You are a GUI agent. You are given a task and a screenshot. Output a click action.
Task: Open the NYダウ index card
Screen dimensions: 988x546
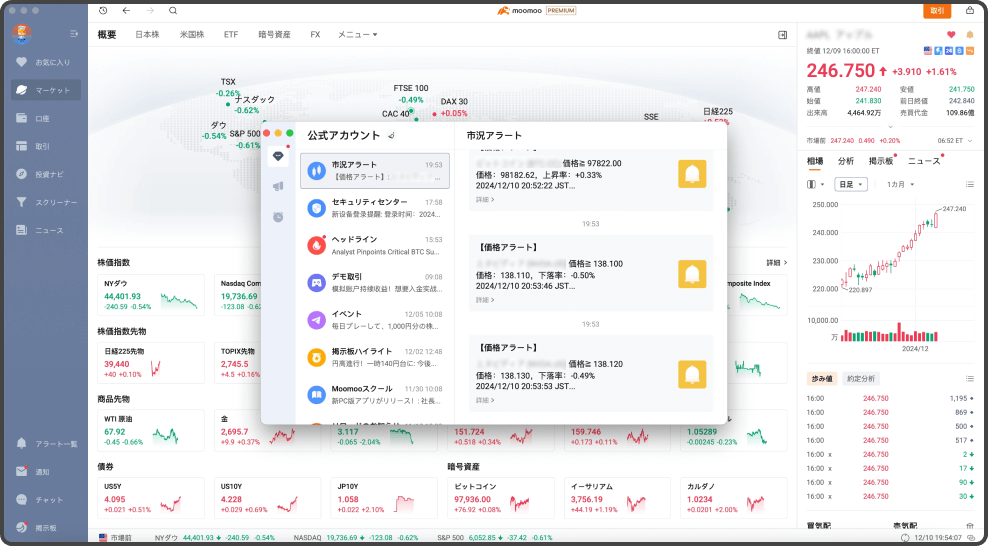point(151,295)
